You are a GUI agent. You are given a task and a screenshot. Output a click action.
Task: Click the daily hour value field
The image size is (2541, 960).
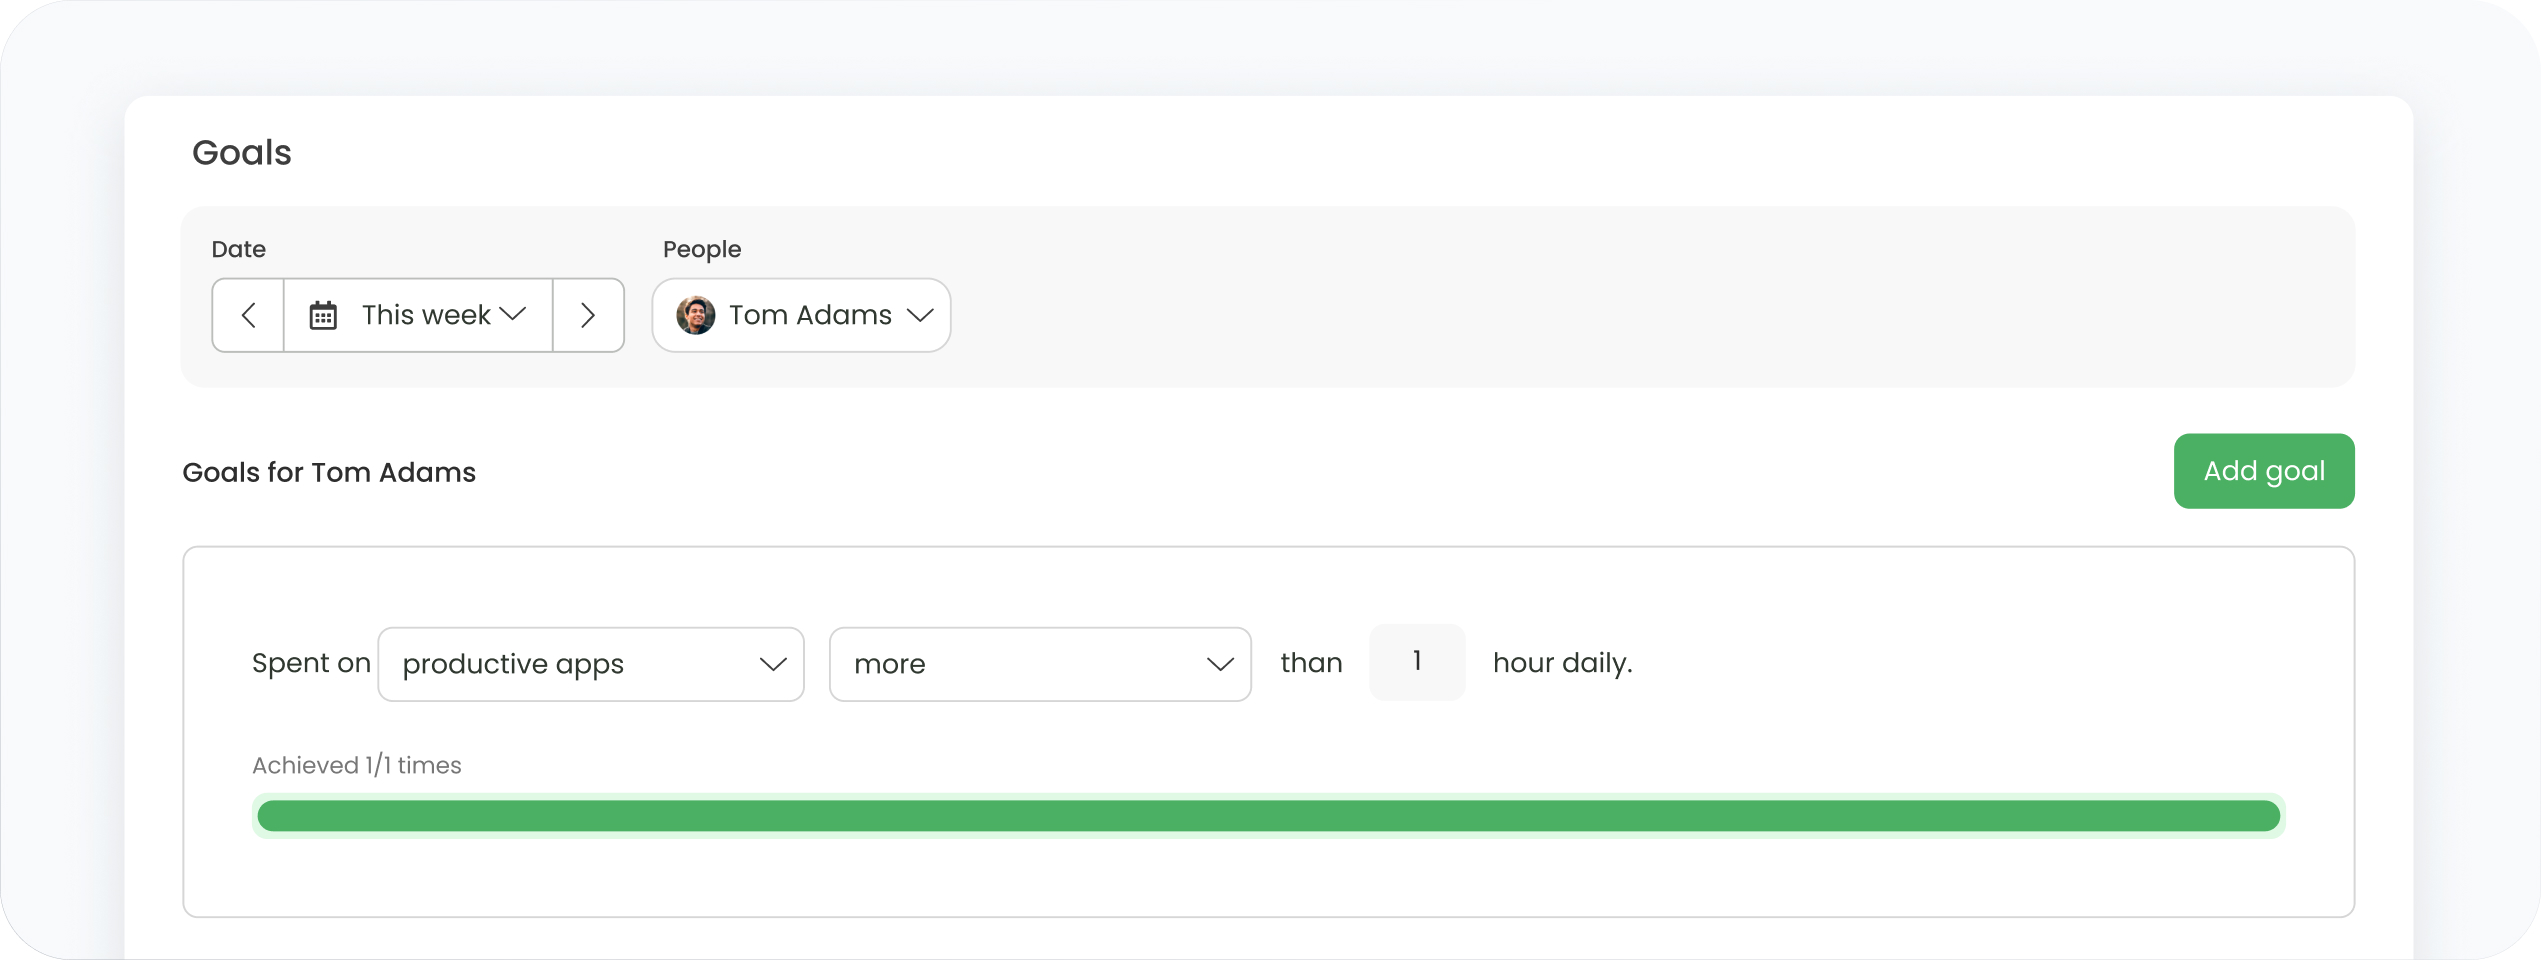pos(1417,662)
